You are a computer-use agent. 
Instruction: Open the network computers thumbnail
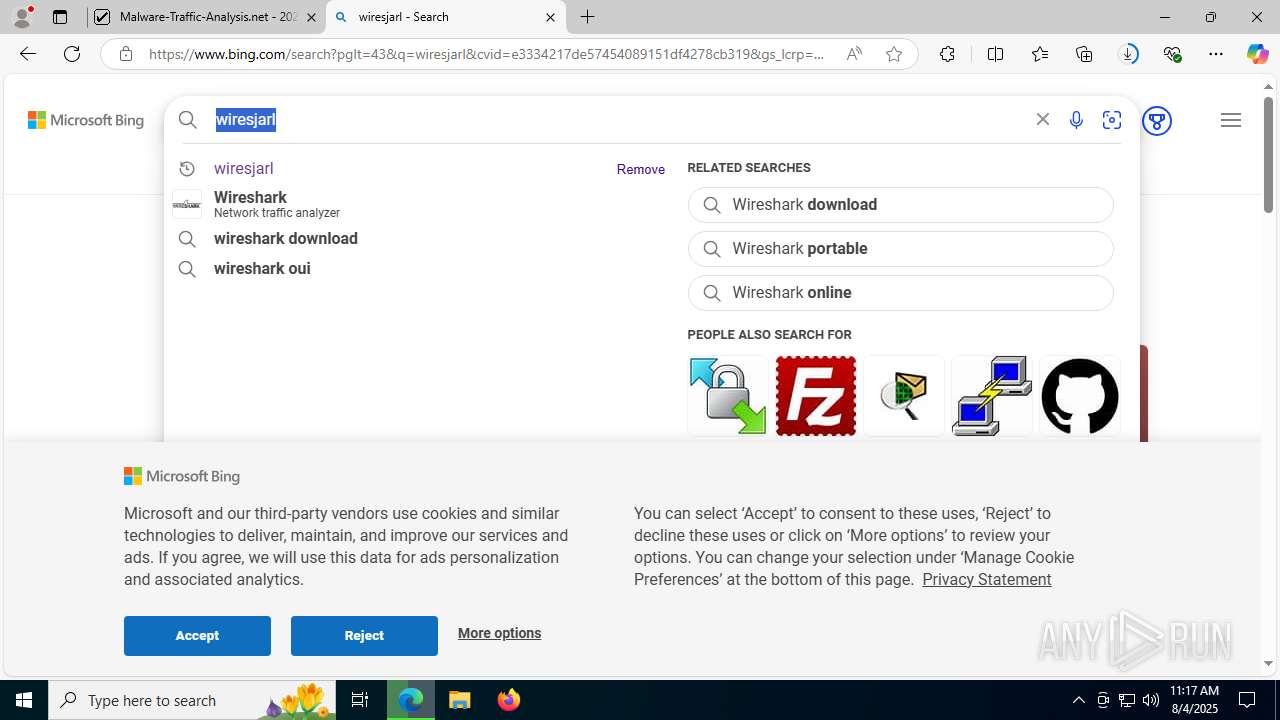point(992,396)
